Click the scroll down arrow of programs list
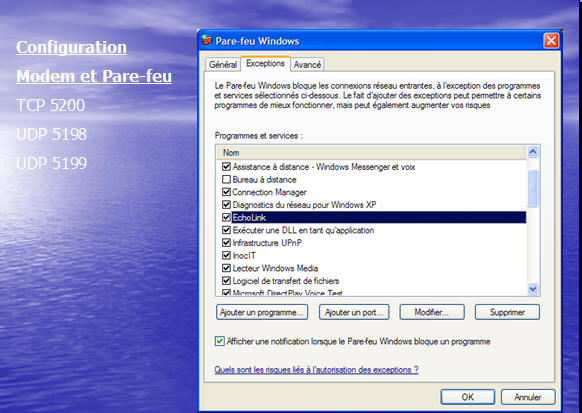 [533, 288]
